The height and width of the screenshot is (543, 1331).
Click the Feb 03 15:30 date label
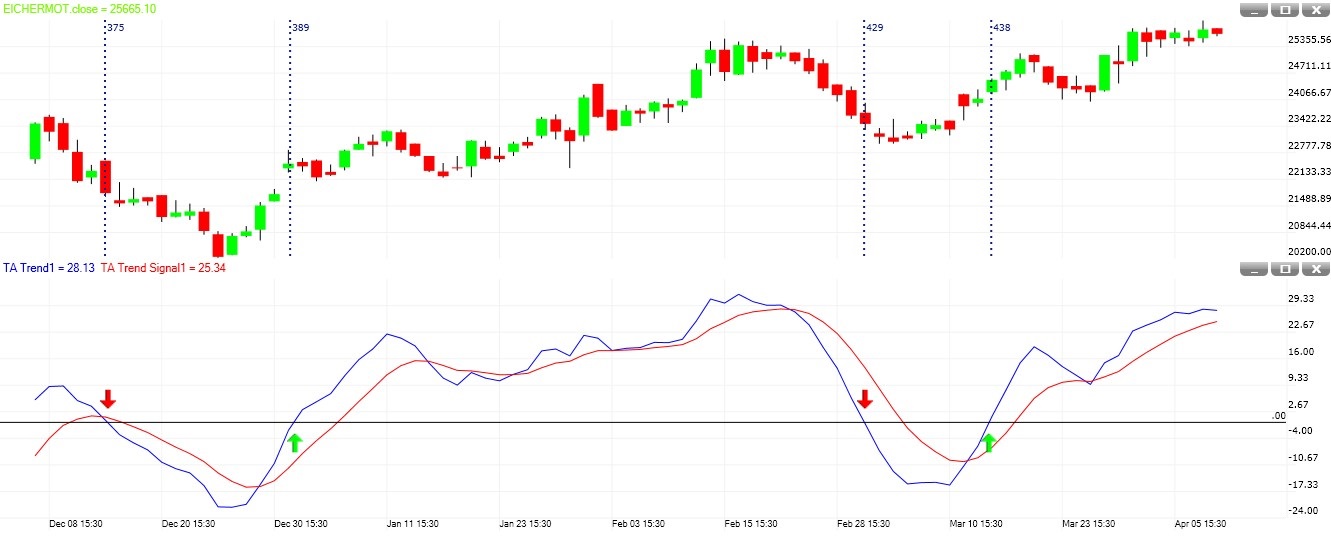click(x=640, y=523)
